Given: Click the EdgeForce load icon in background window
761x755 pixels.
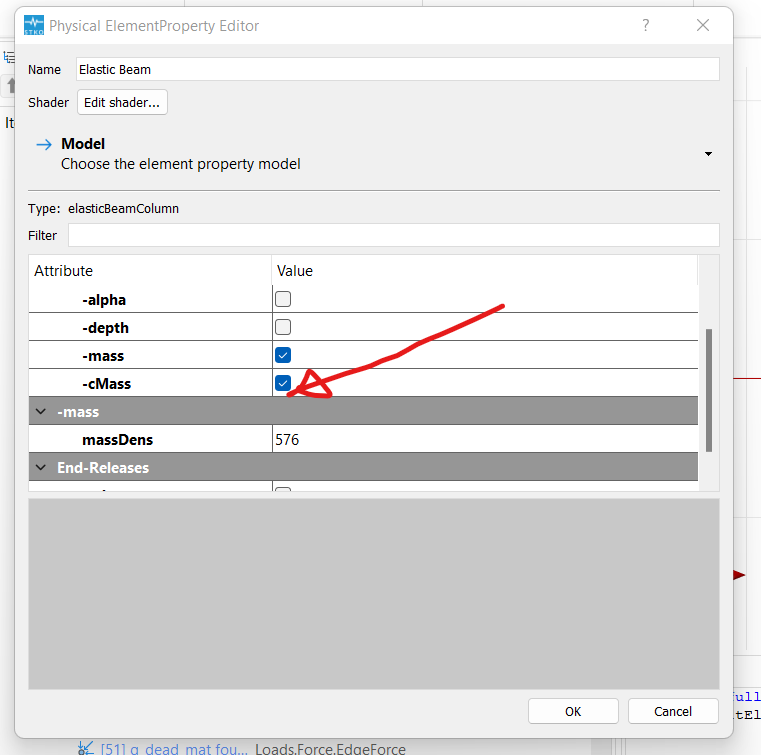Looking at the screenshot, I should point(86,749).
